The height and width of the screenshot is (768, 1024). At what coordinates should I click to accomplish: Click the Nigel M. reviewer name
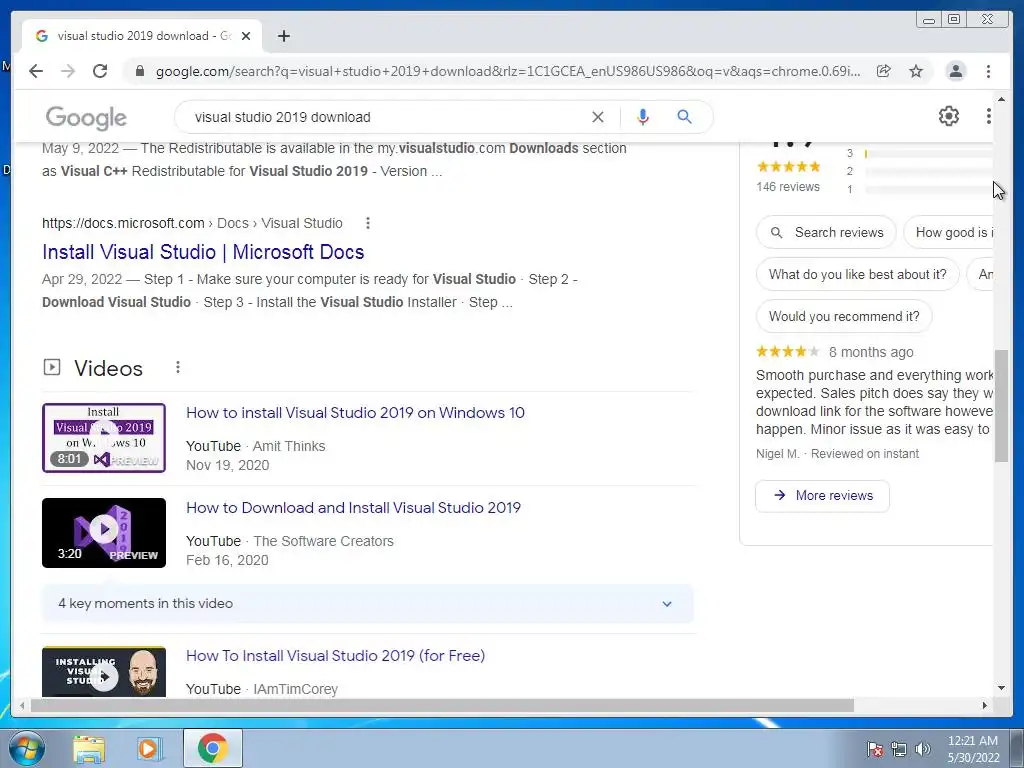(777, 454)
